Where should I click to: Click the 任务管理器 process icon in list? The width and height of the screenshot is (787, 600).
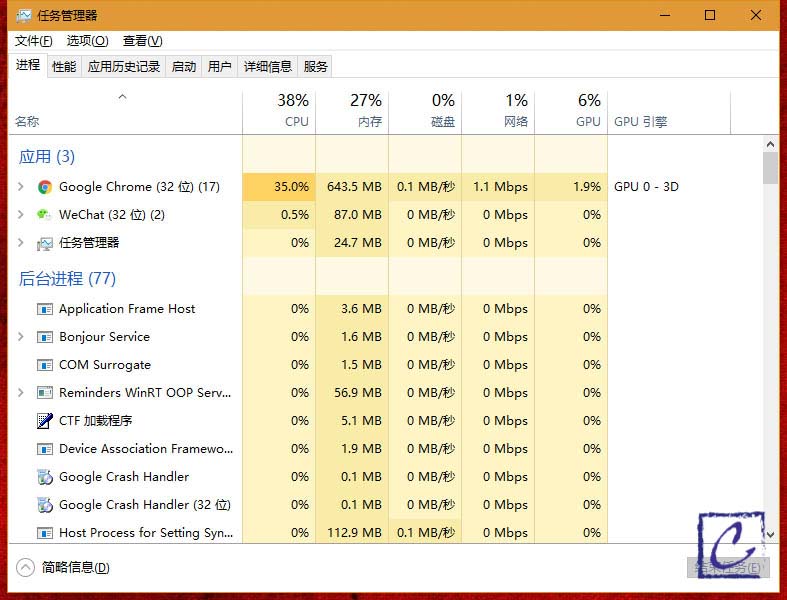click(45, 243)
